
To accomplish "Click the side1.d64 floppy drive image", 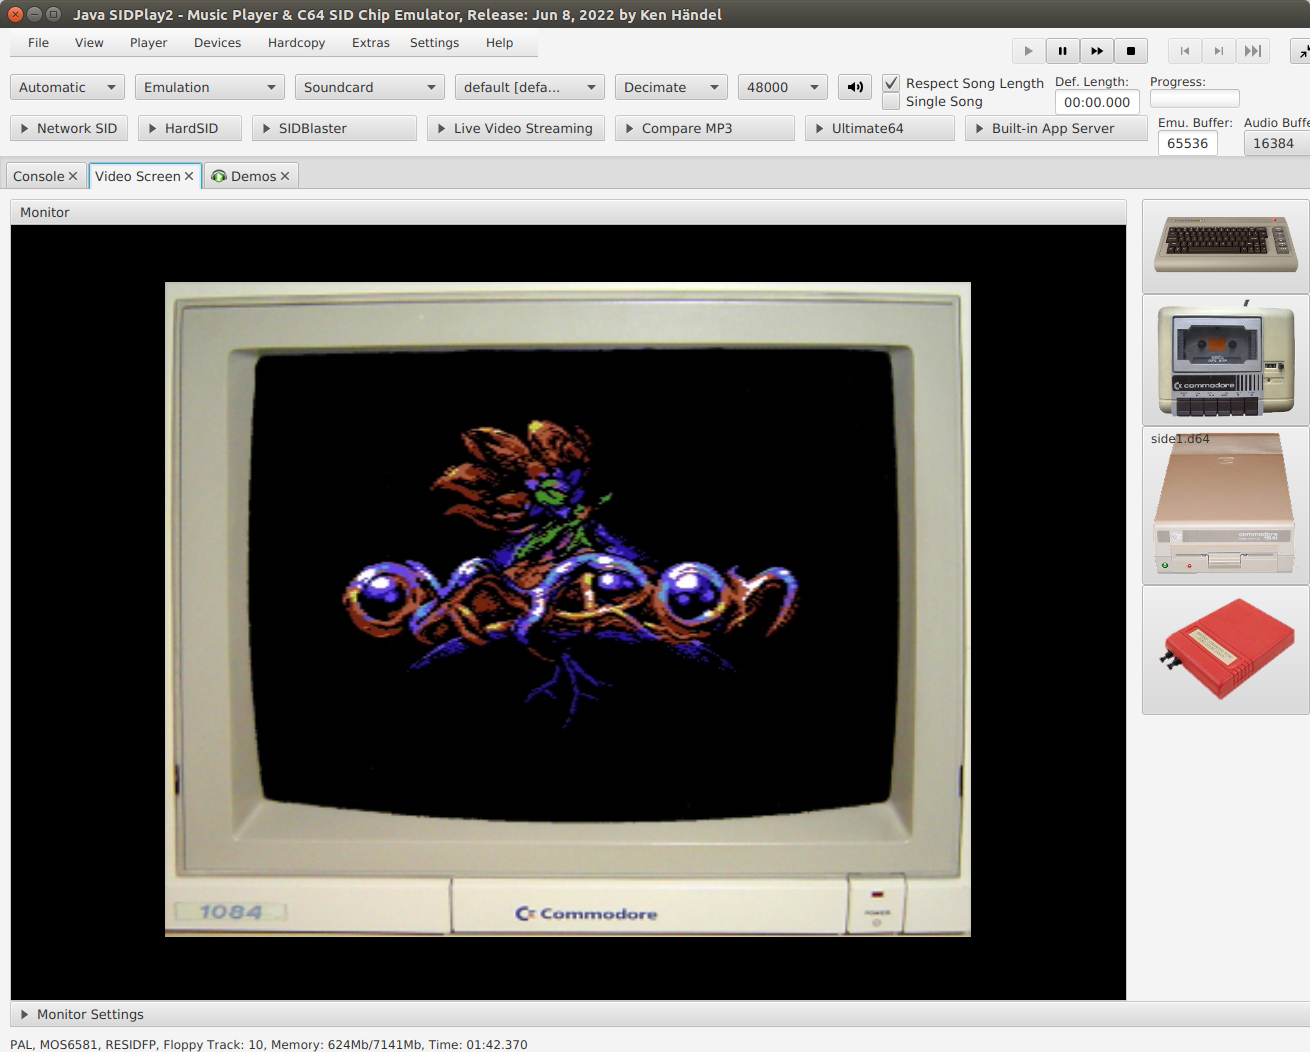I will coord(1225,506).
